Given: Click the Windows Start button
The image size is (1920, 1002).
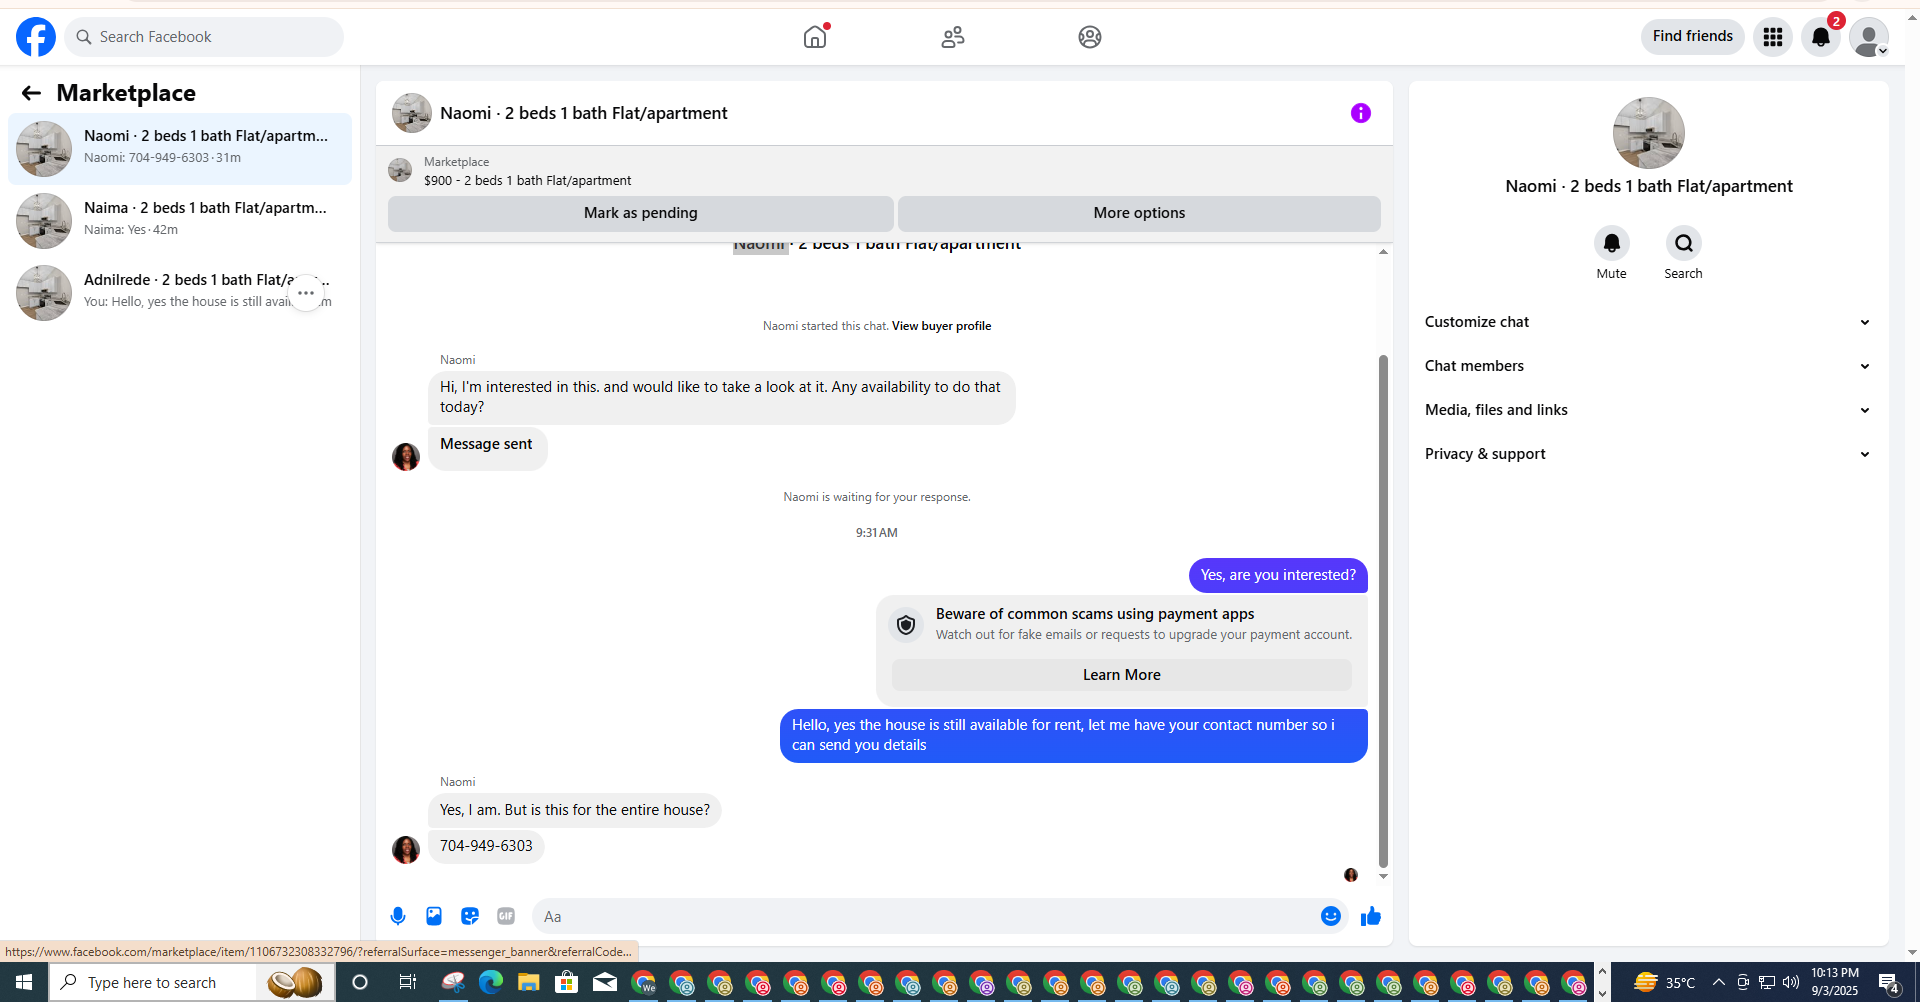Looking at the screenshot, I should point(24,982).
